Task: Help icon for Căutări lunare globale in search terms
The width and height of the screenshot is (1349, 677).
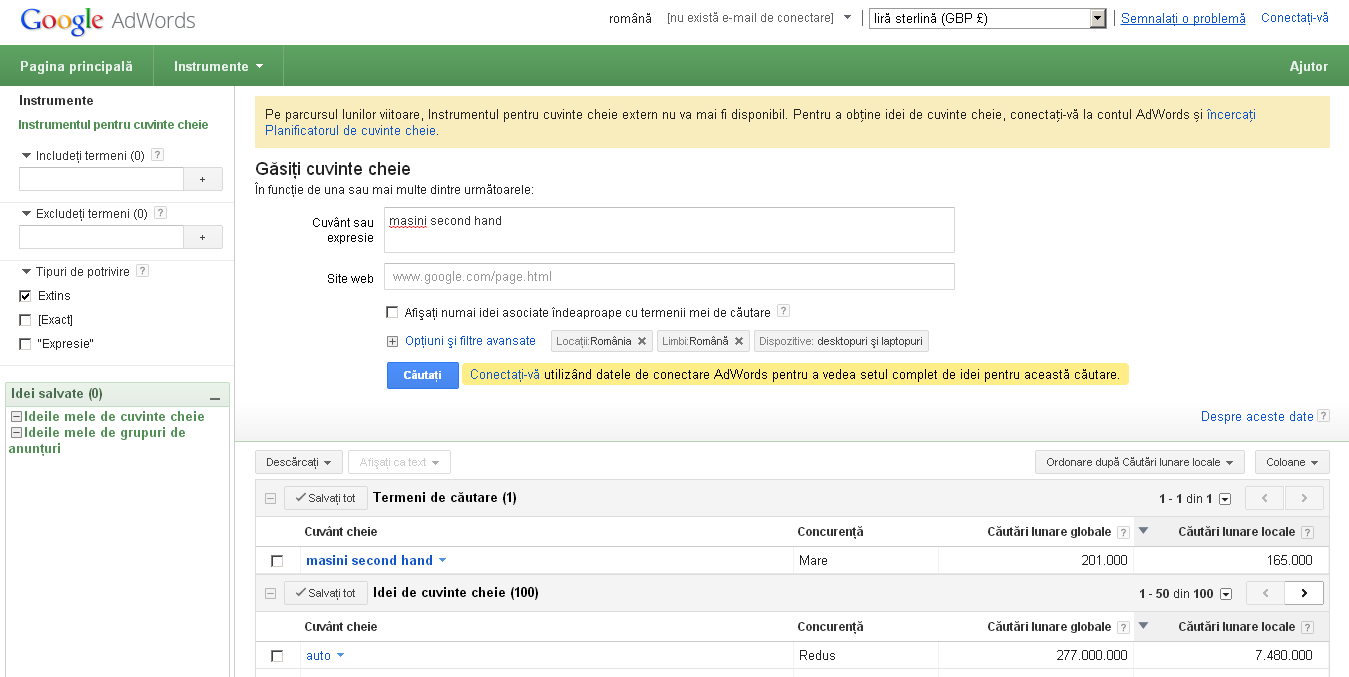Action: (x=1123, y=532)
